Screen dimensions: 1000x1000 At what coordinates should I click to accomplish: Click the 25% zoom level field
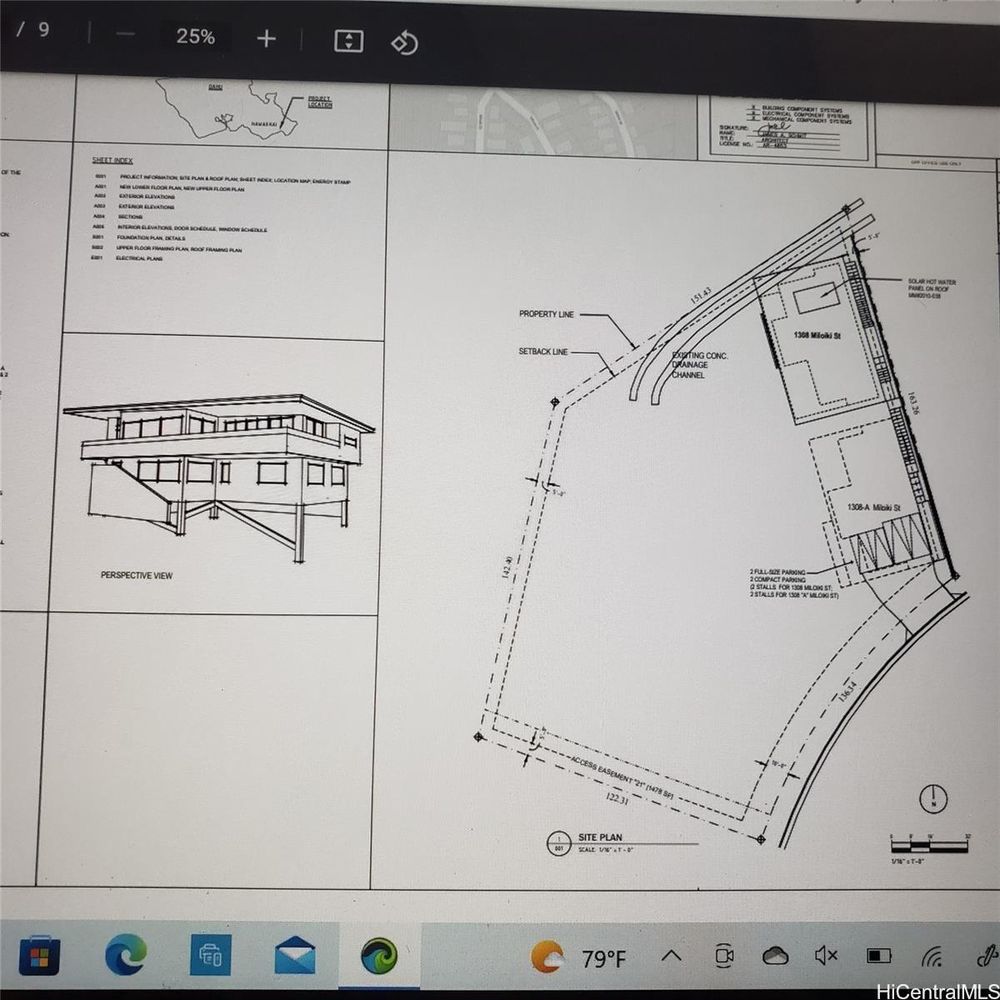click(x=195, y=37)
